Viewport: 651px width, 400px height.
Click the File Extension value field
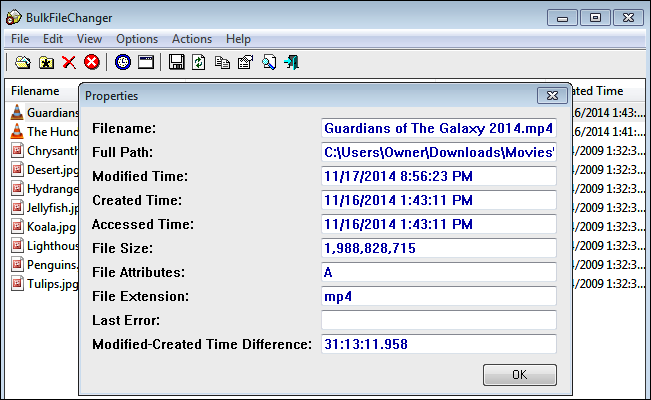tap(439, 297)
